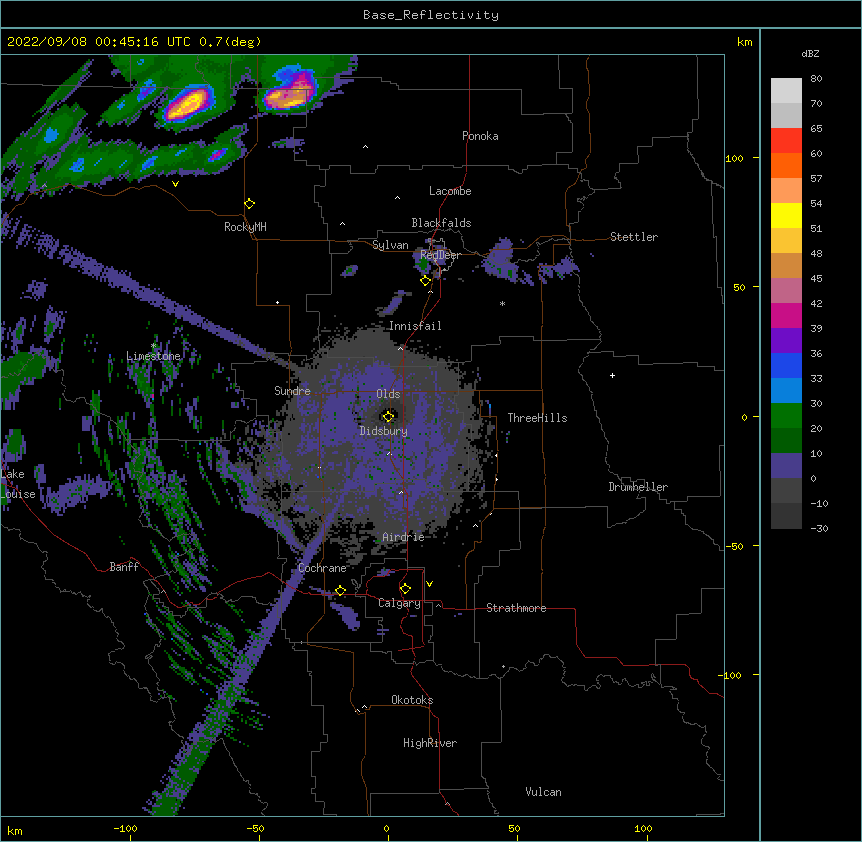Click the HighRiver city label

(430, 743)
